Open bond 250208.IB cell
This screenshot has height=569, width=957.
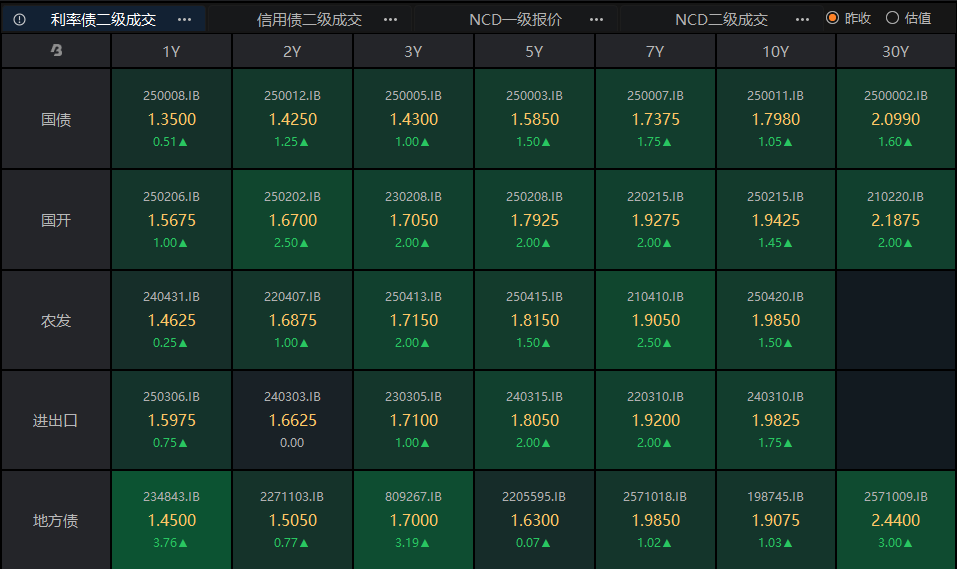pyautogui.click(x=534, y=219)
